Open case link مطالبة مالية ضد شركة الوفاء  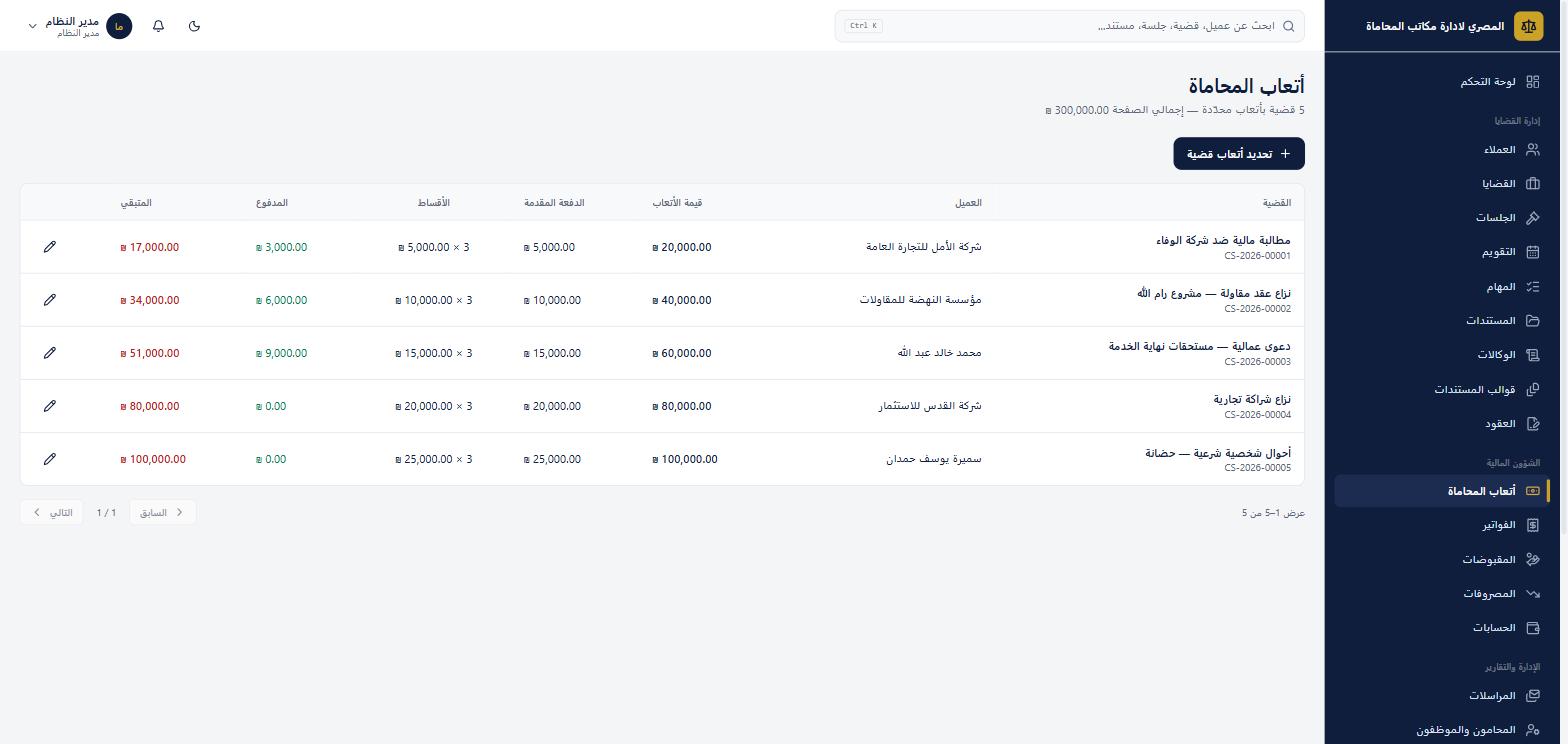(x=1223, y=241)
